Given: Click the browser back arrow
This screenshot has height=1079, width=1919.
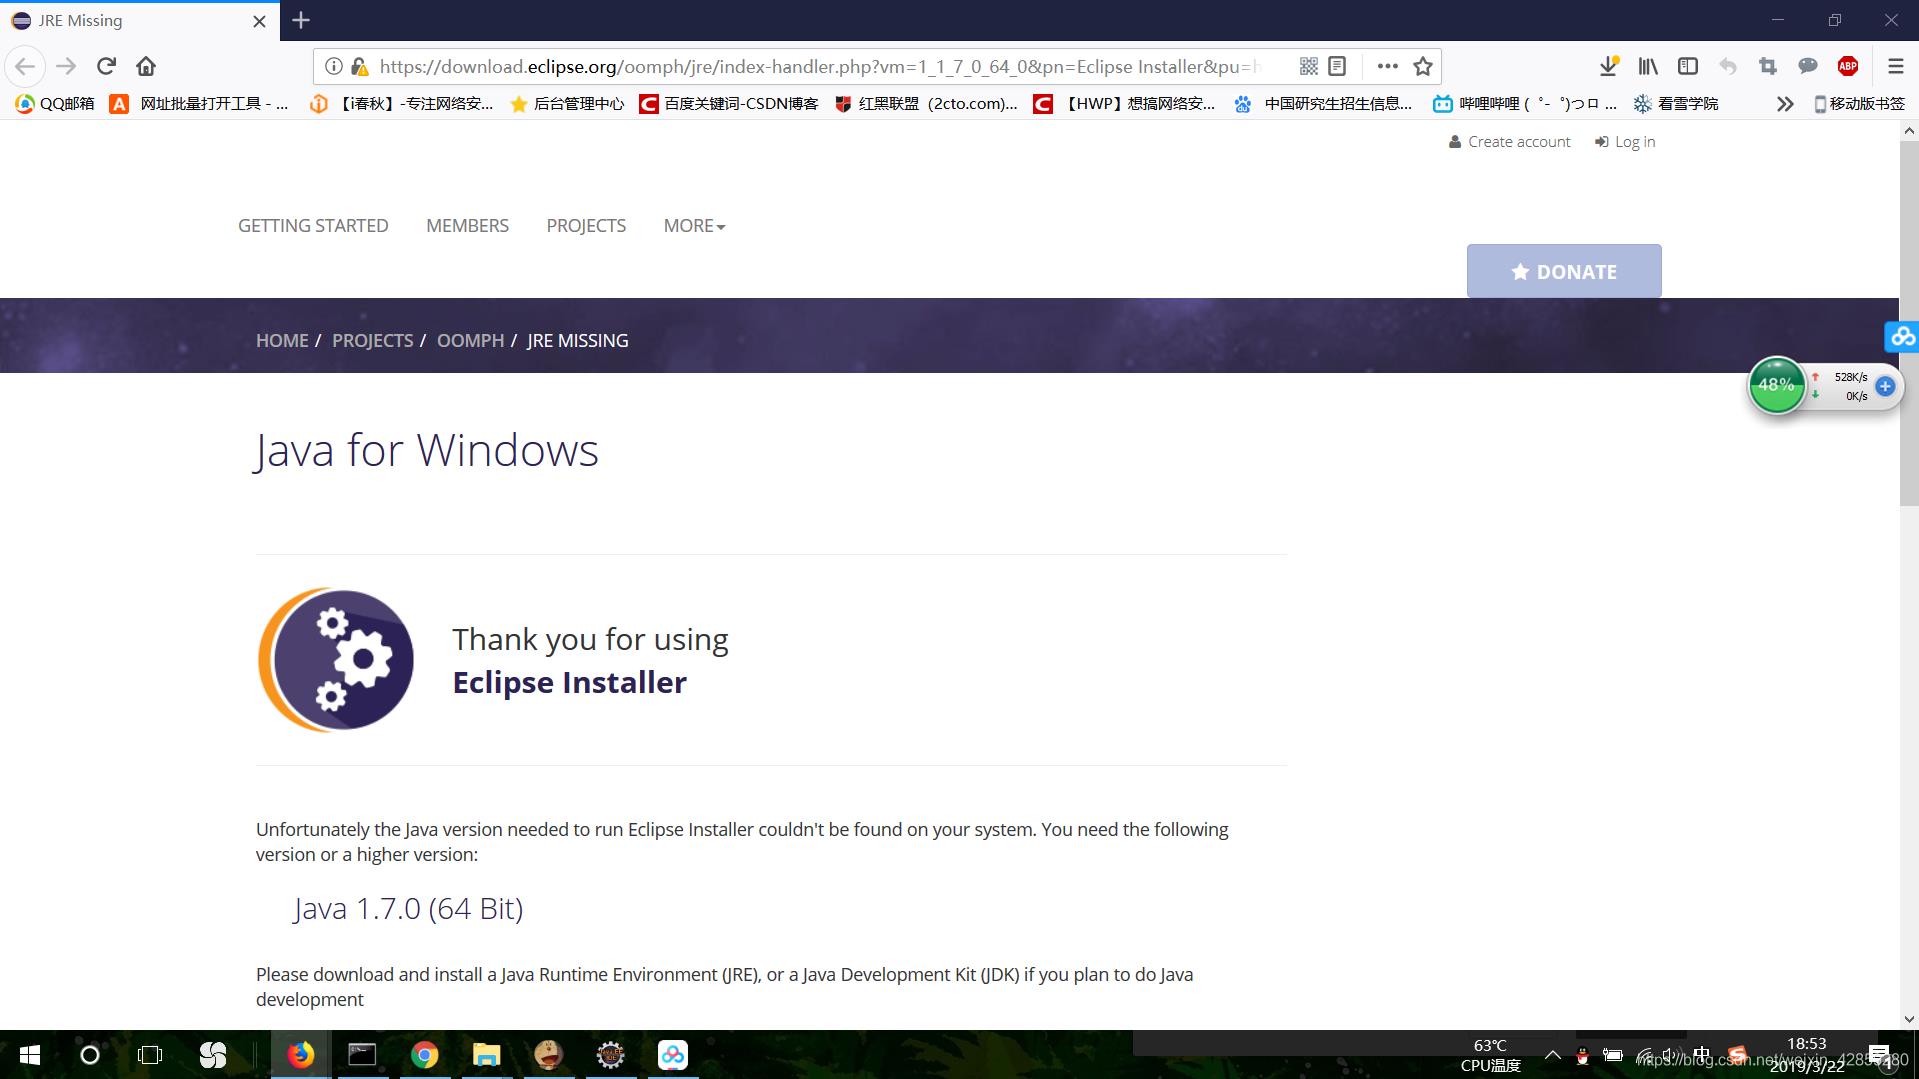Looking at the screenshot, I should (25, 66).
